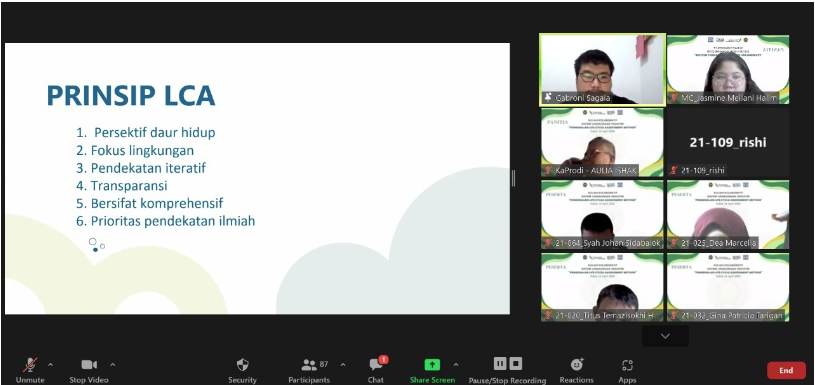This screenshot has width=815, height=385.
Task: Click slide text 'Persektif daur hidup'
Action: [x=154, y=132]
